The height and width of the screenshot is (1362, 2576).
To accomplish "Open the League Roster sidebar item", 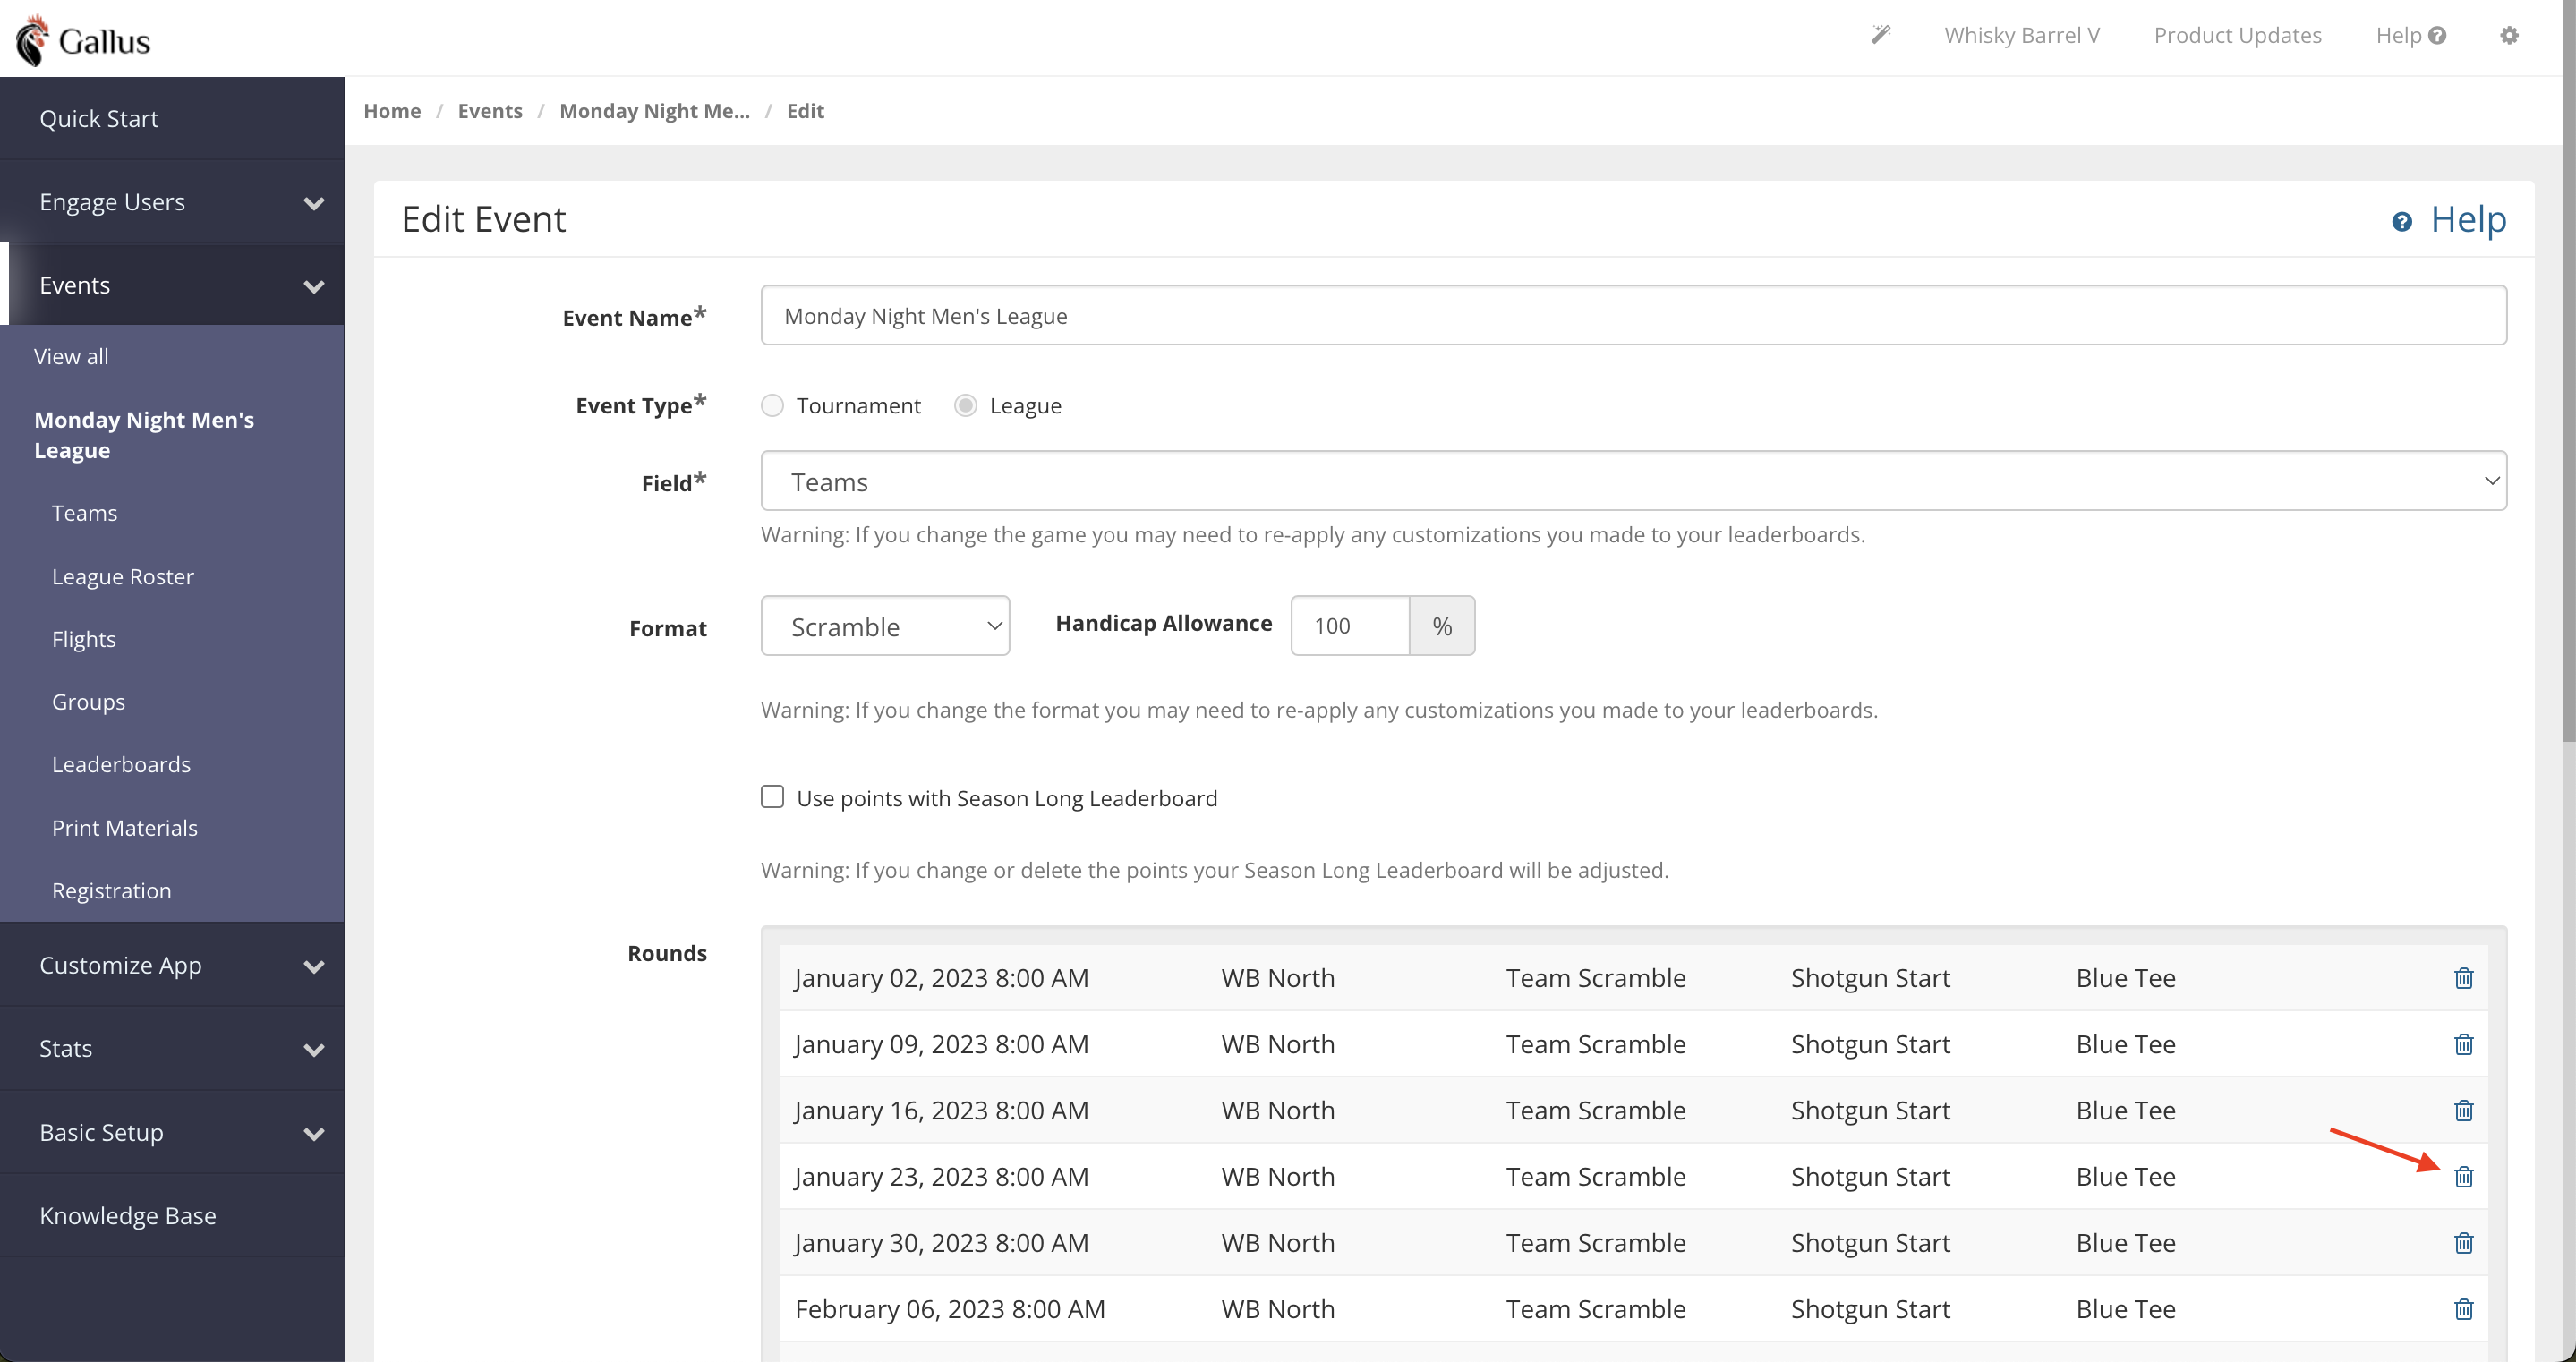I will tap(122, 576).
